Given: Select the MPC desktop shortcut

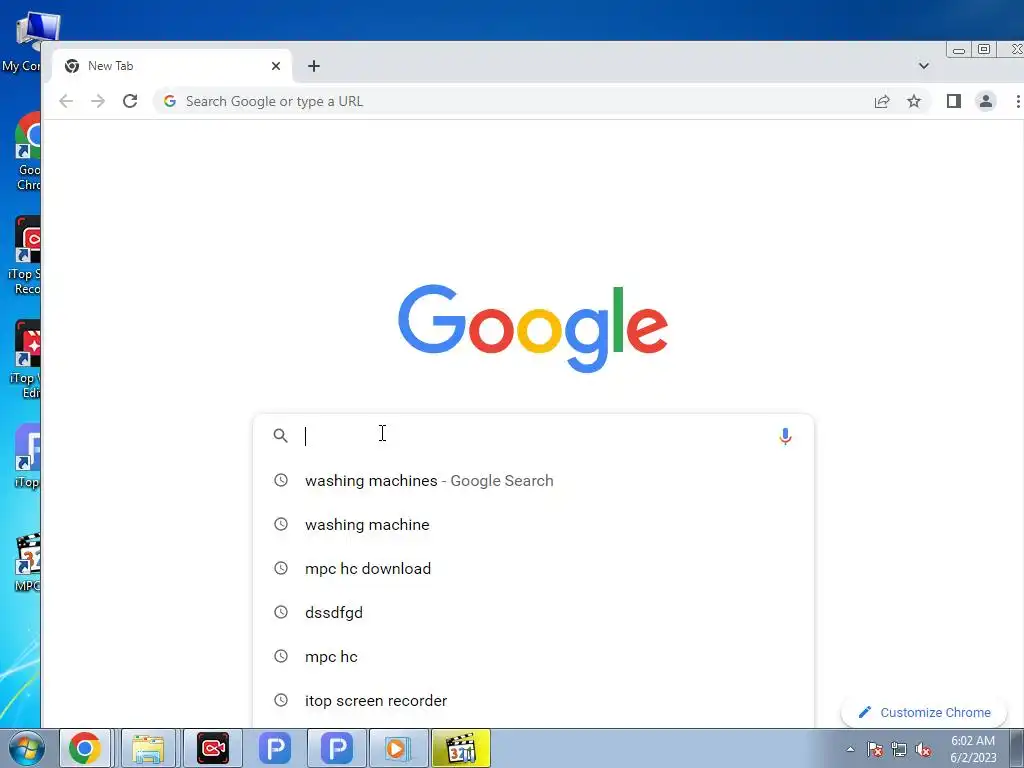Looking at the screenshot, I should pyautogui.click(x=27, y=563).
